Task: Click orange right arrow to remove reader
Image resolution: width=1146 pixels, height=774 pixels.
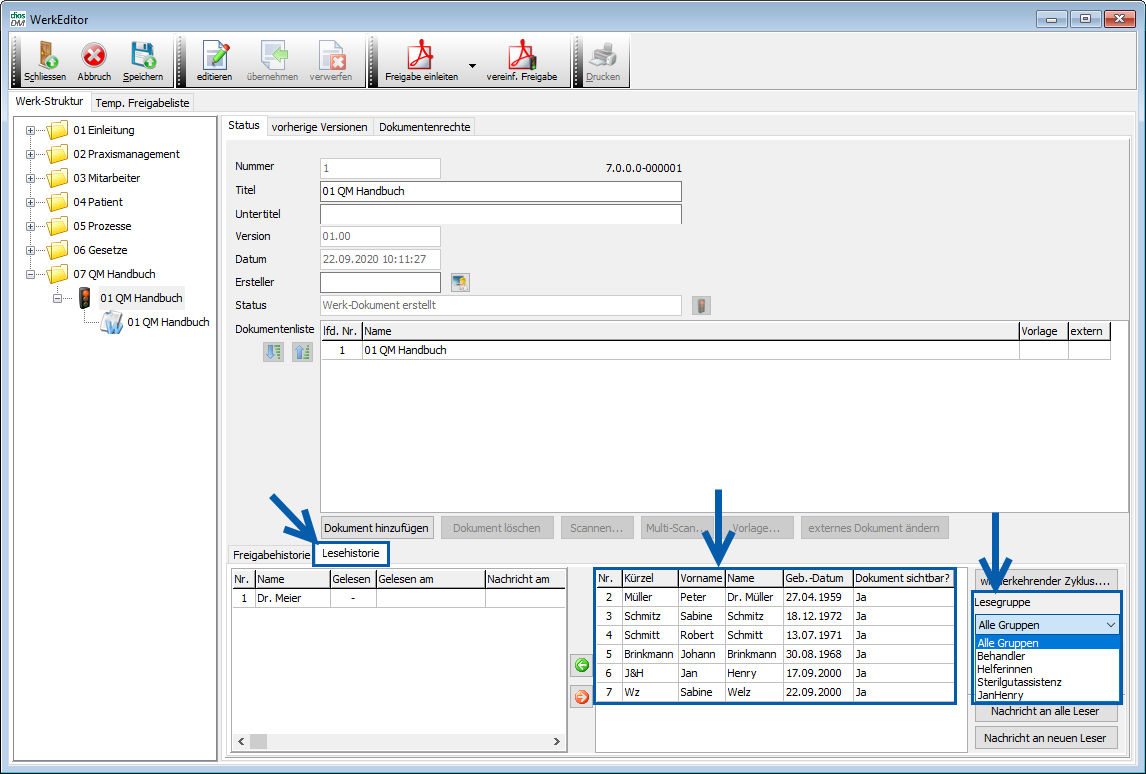Action: (581, 697)
